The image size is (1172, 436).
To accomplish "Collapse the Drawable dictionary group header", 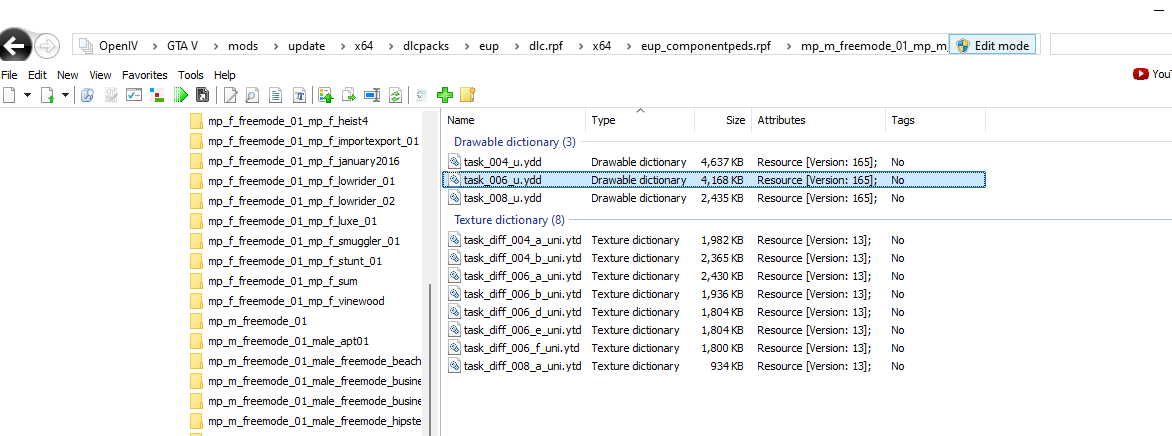I will pyautogui.click(x=514, y=142).
